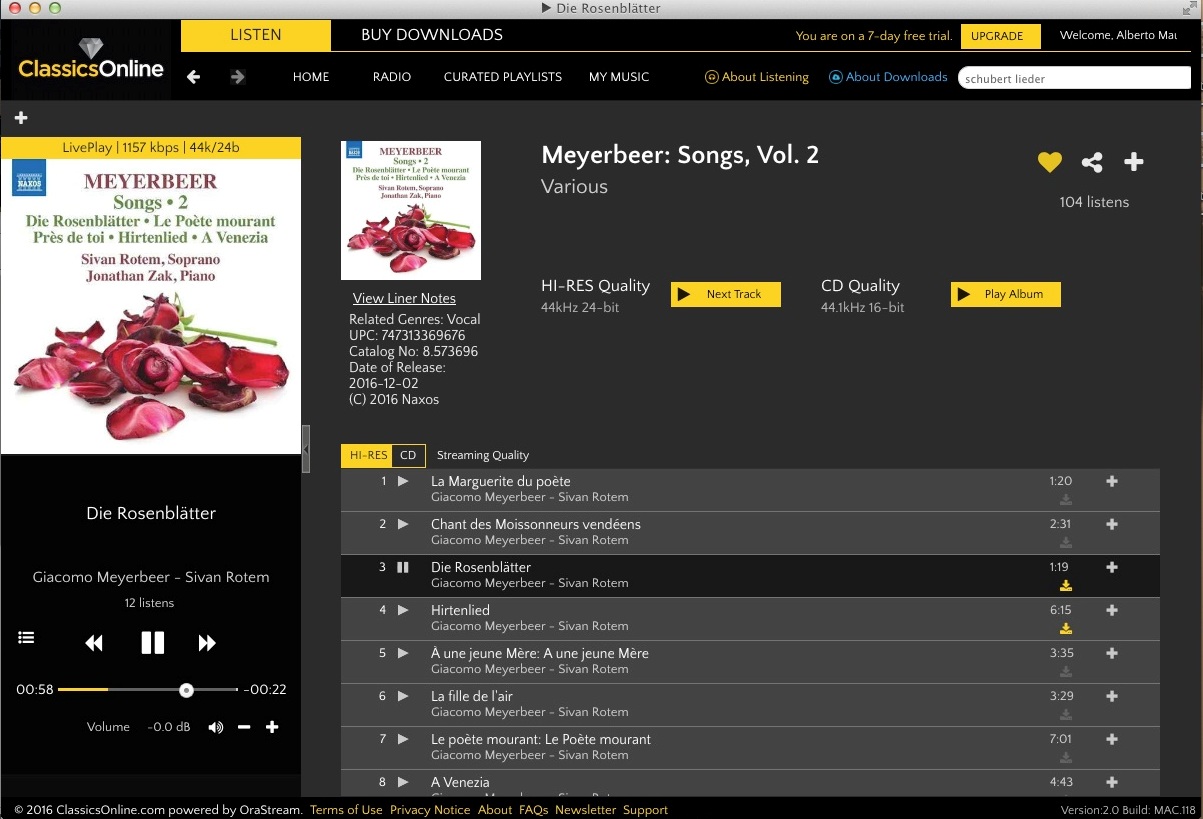The width and height of the screenshot is (1203, 819).
Task: Add Le poète mourant with plus icon
Action: tap(1112, 739)
